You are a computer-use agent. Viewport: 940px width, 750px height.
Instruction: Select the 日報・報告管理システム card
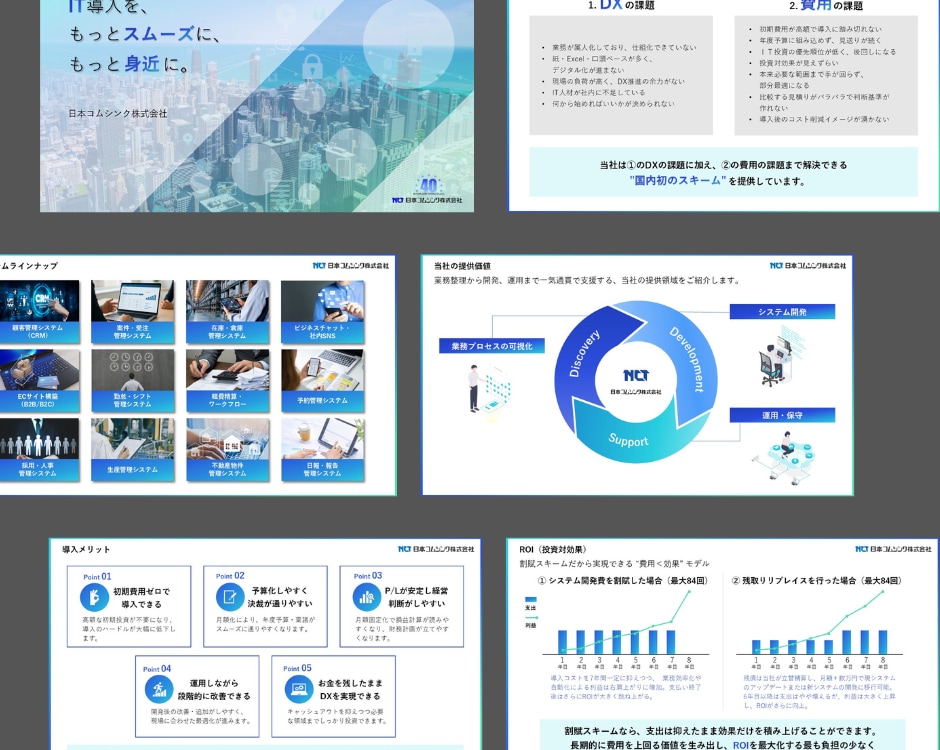(x=322, y=450)
